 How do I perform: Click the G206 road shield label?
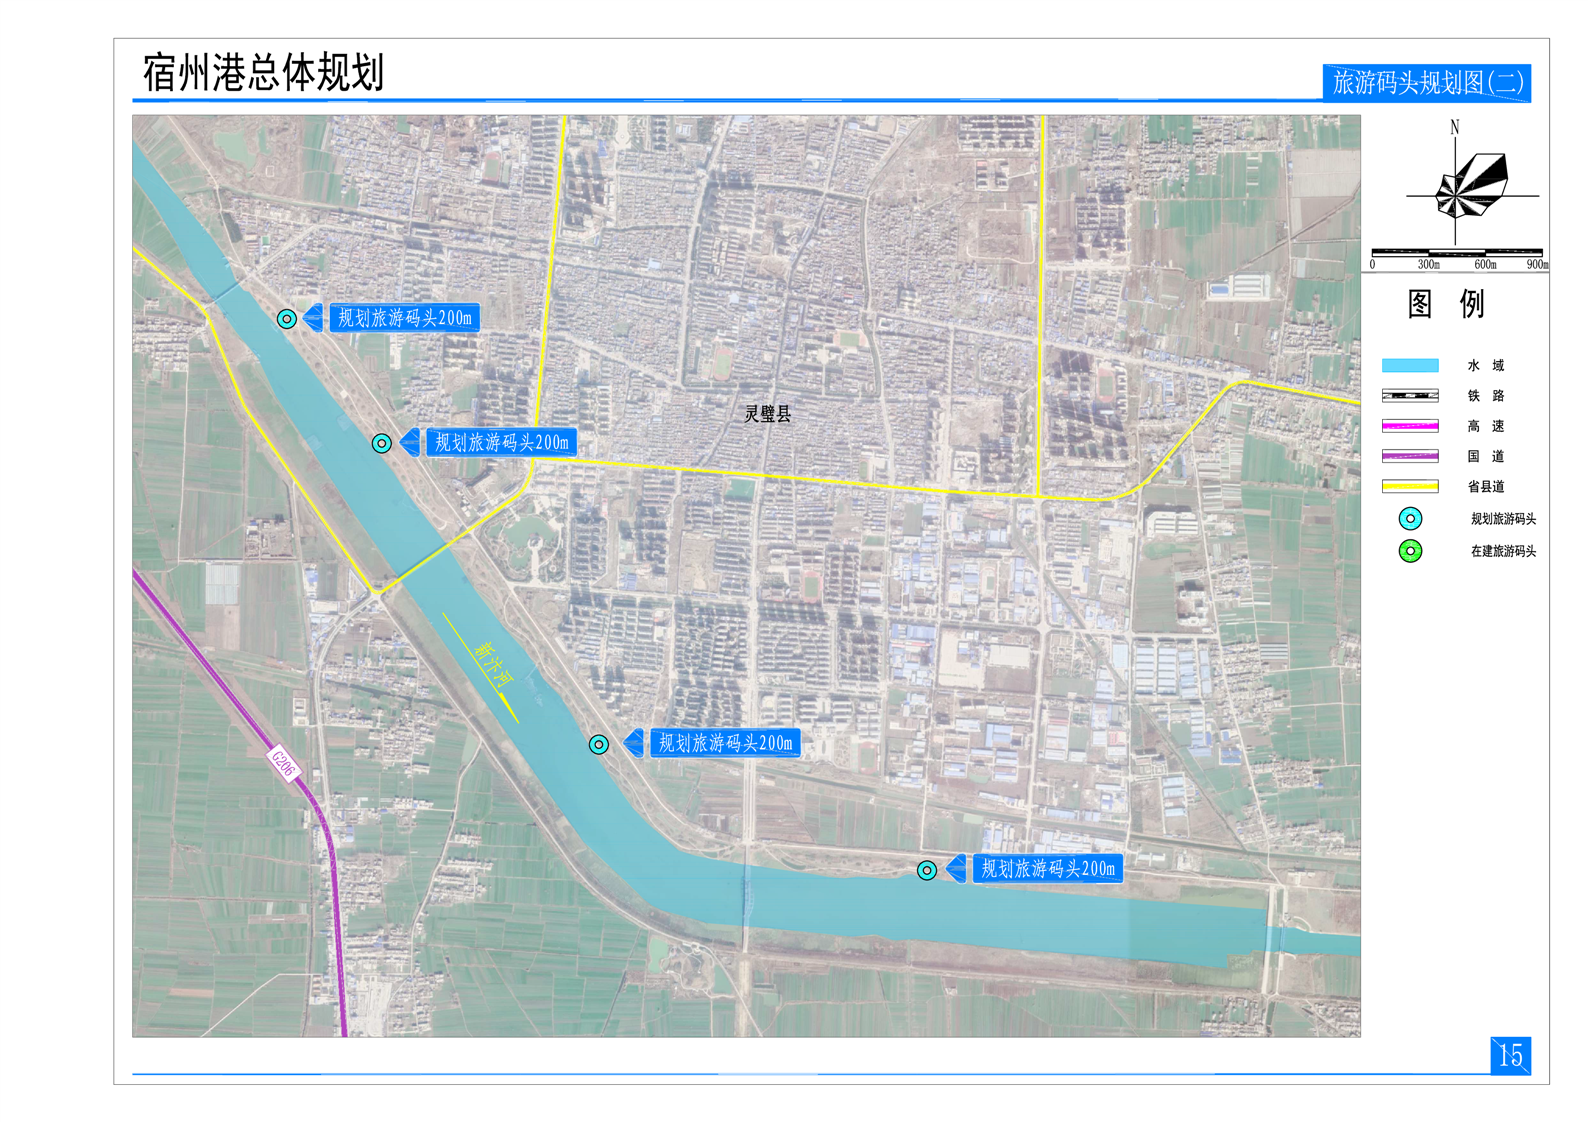284,764
